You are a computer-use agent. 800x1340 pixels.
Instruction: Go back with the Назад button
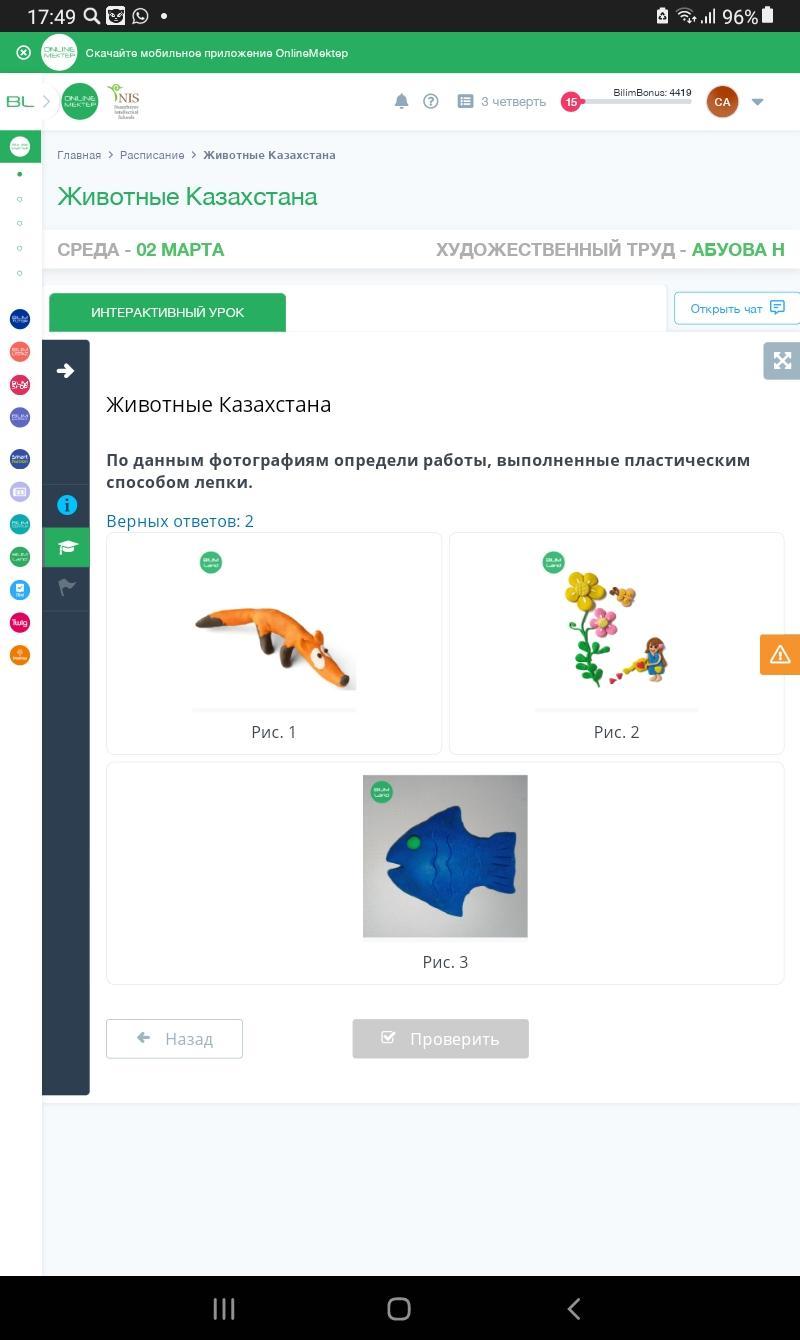tap(174, 1039)
